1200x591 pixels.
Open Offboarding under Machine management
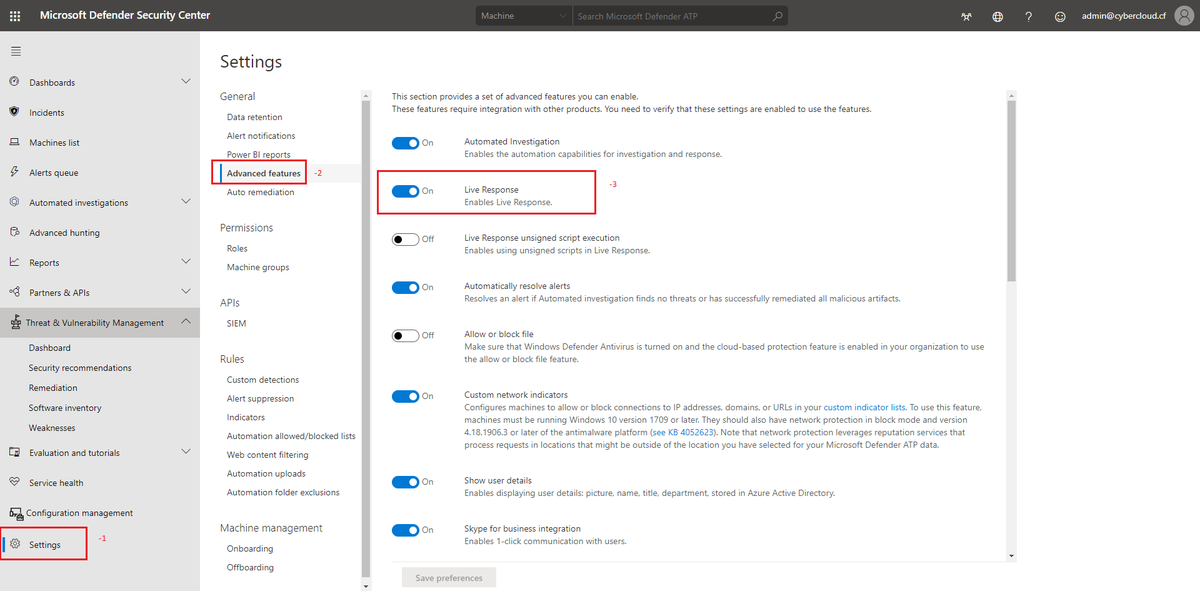(x=250, y=568)
